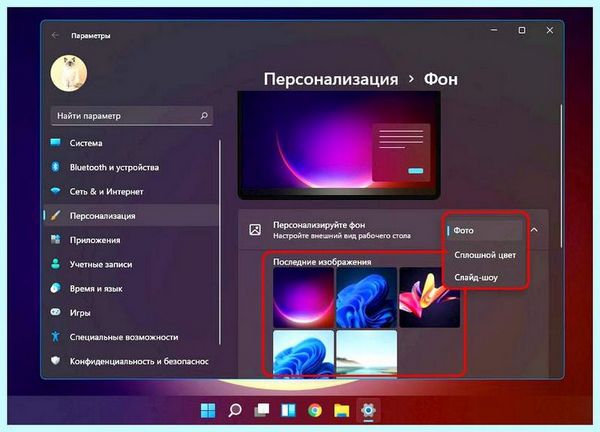Click the Найти параметр search field
The image size is (600, 432).
(132, 116)
